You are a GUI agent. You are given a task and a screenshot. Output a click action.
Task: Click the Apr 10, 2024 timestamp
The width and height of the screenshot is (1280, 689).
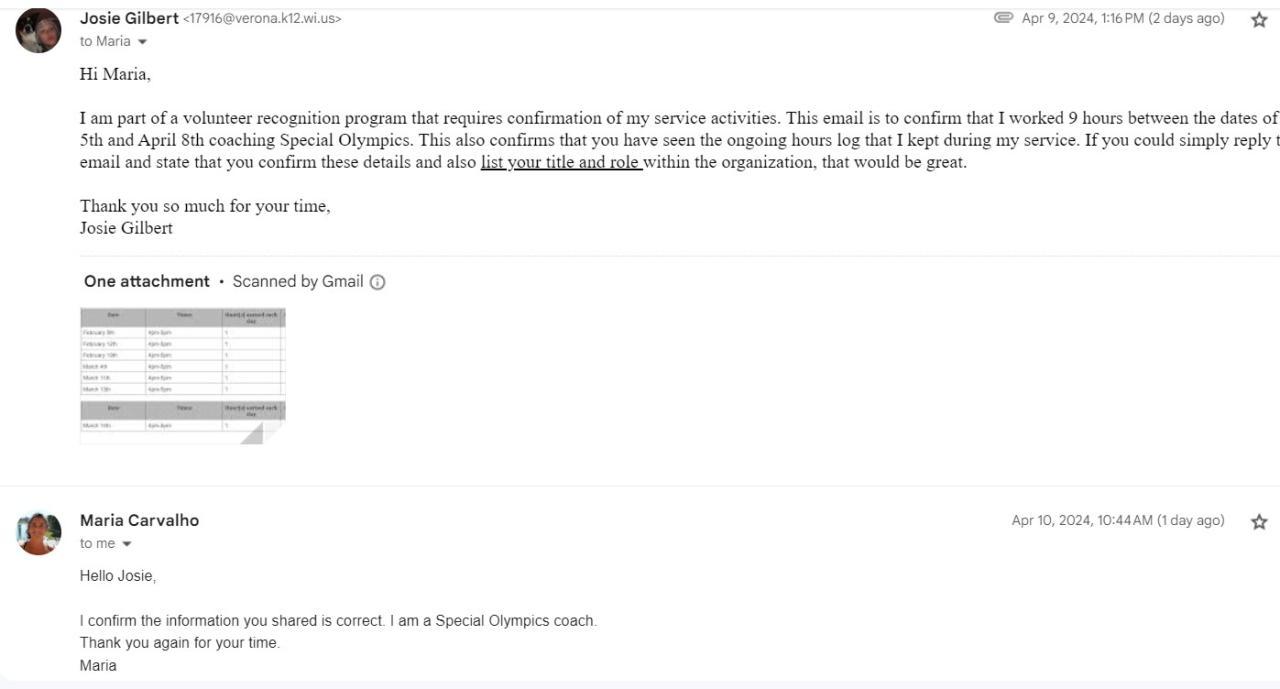click(x=1117, y=520)
